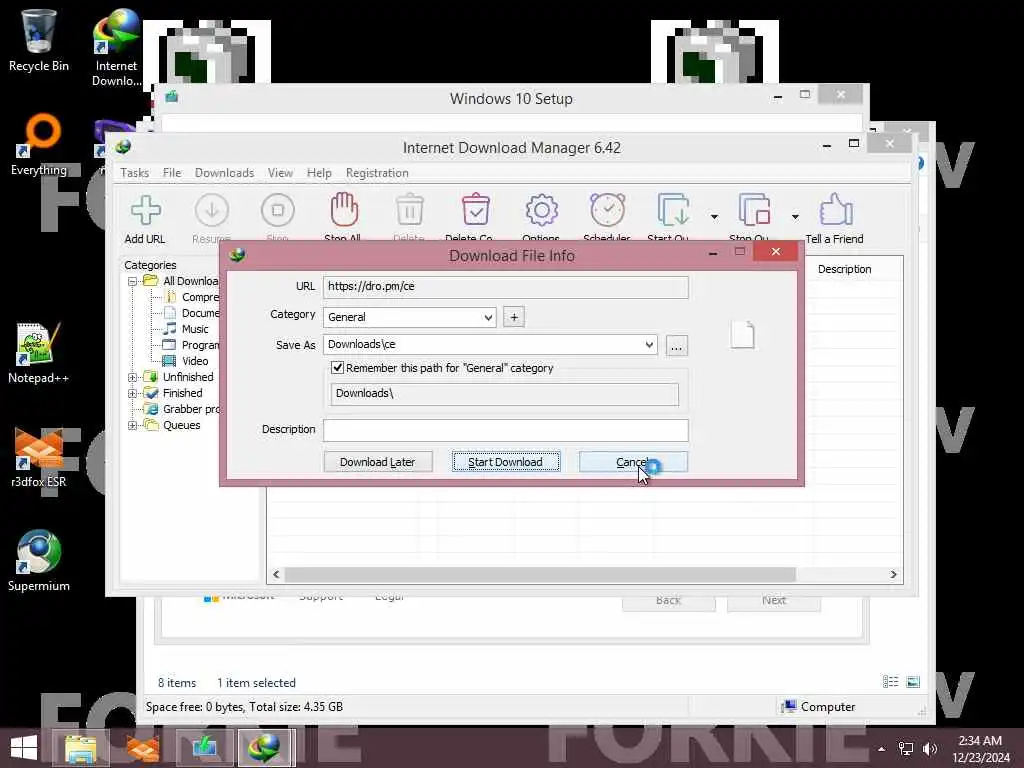
Task: Click the Stop Queue icon
Action: (x=754, y=210)
